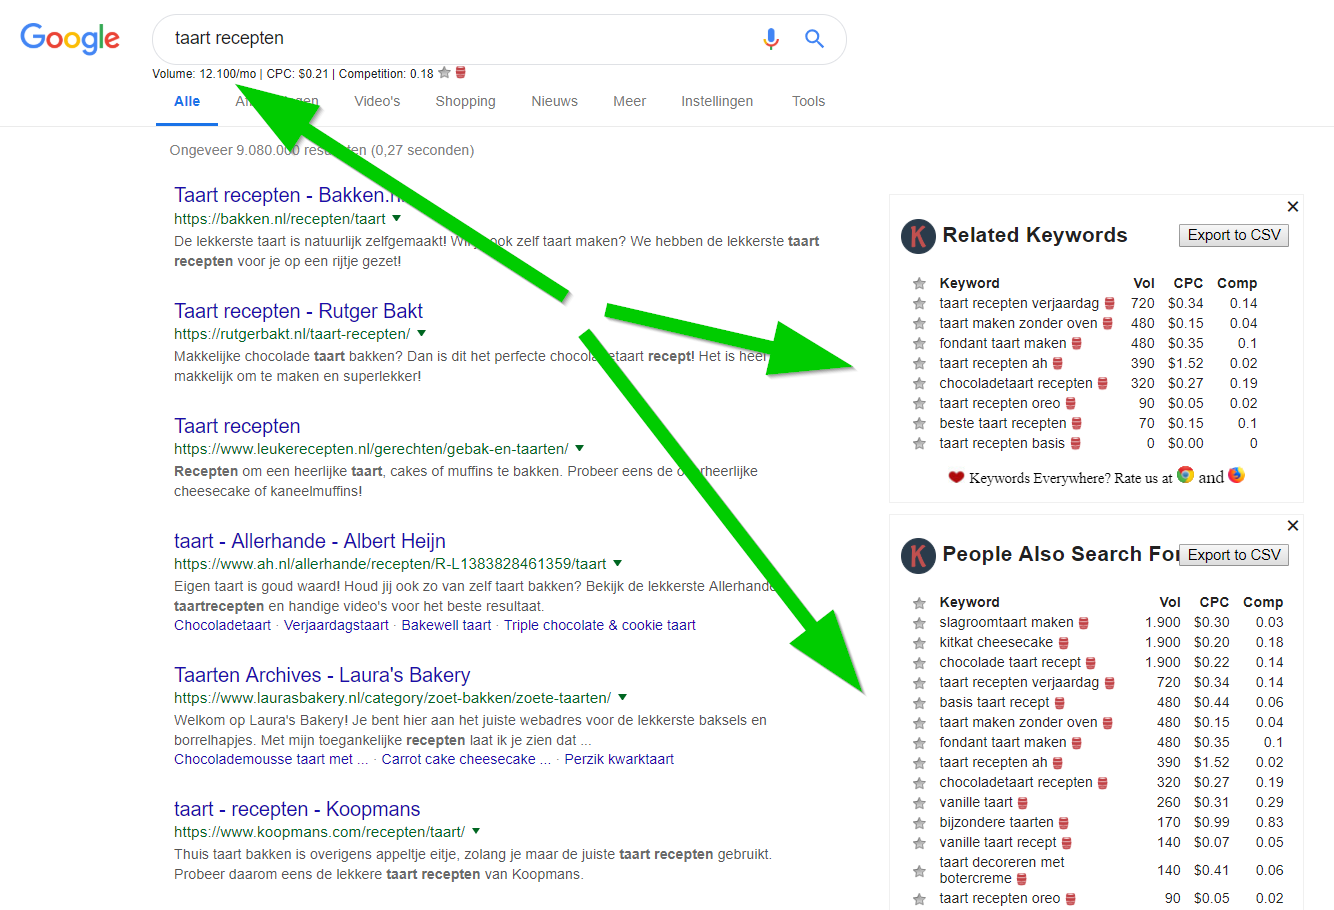Open the Tools search options
Screen dimensions: 1334x910
point(808,101)
